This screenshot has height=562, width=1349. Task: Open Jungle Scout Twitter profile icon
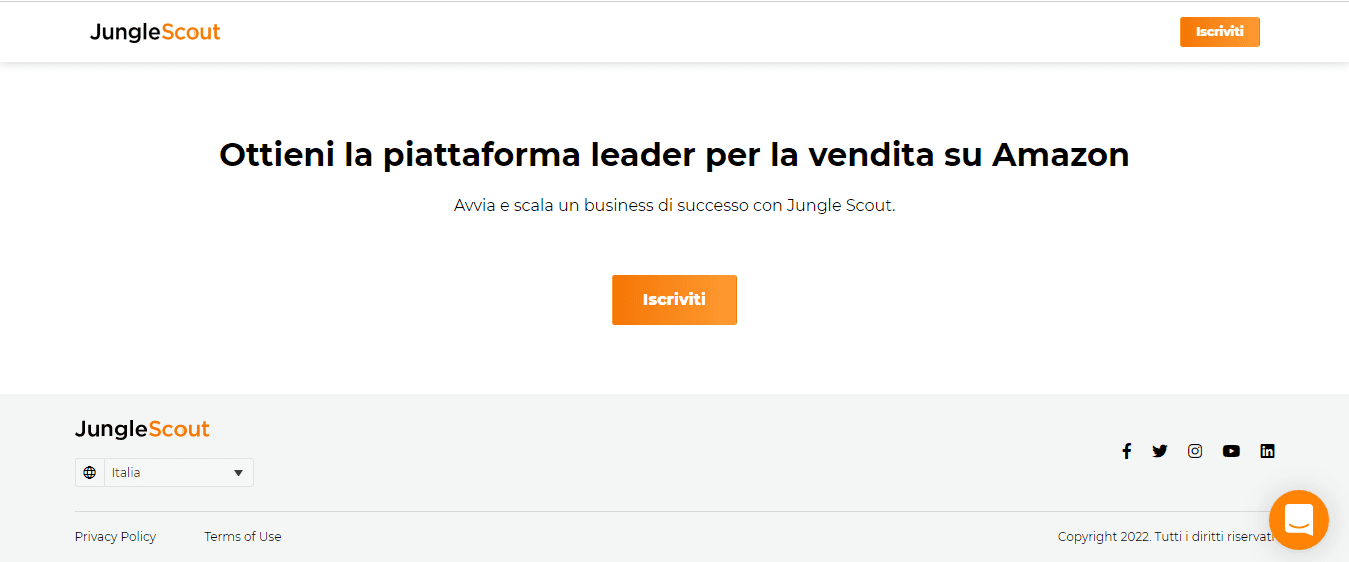tap(1160, 451)
